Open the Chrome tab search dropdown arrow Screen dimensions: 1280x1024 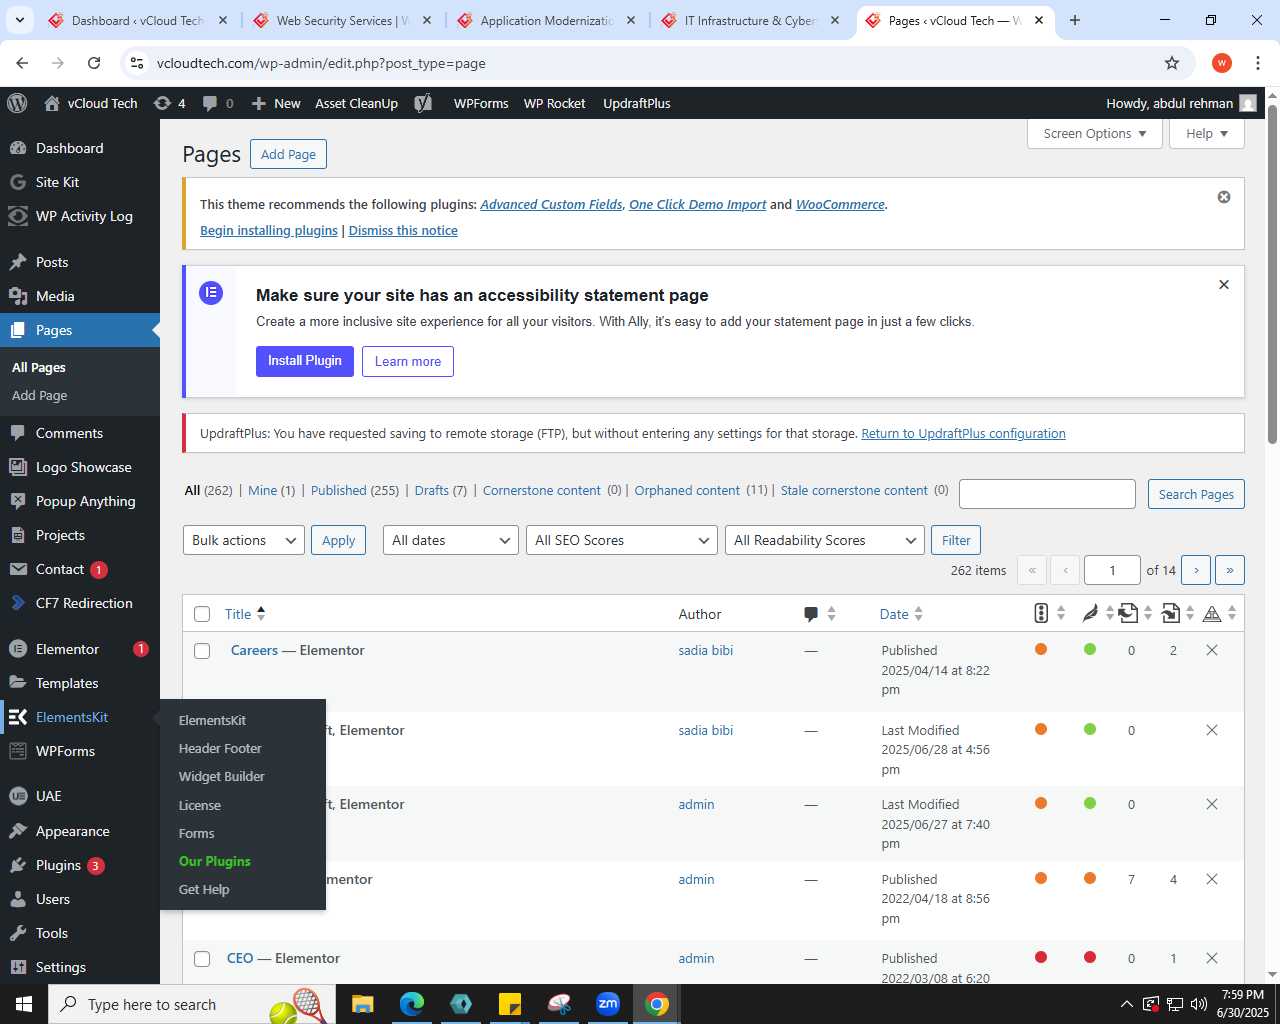19,20
